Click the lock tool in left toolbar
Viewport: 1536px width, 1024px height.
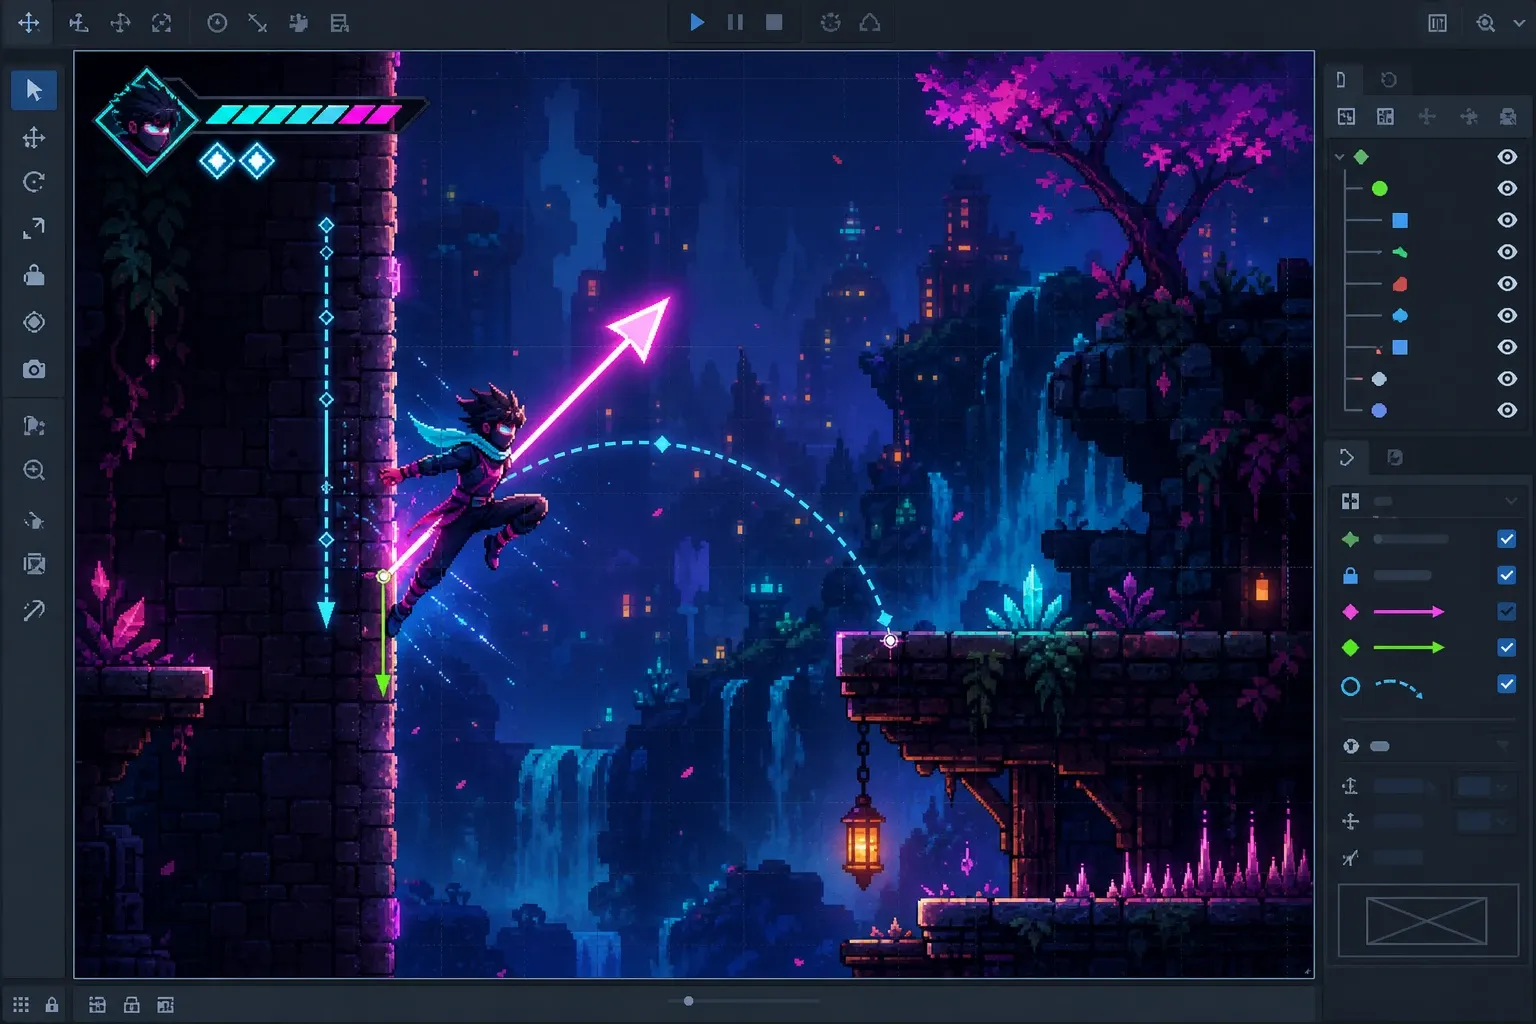(x=34, y=275)
